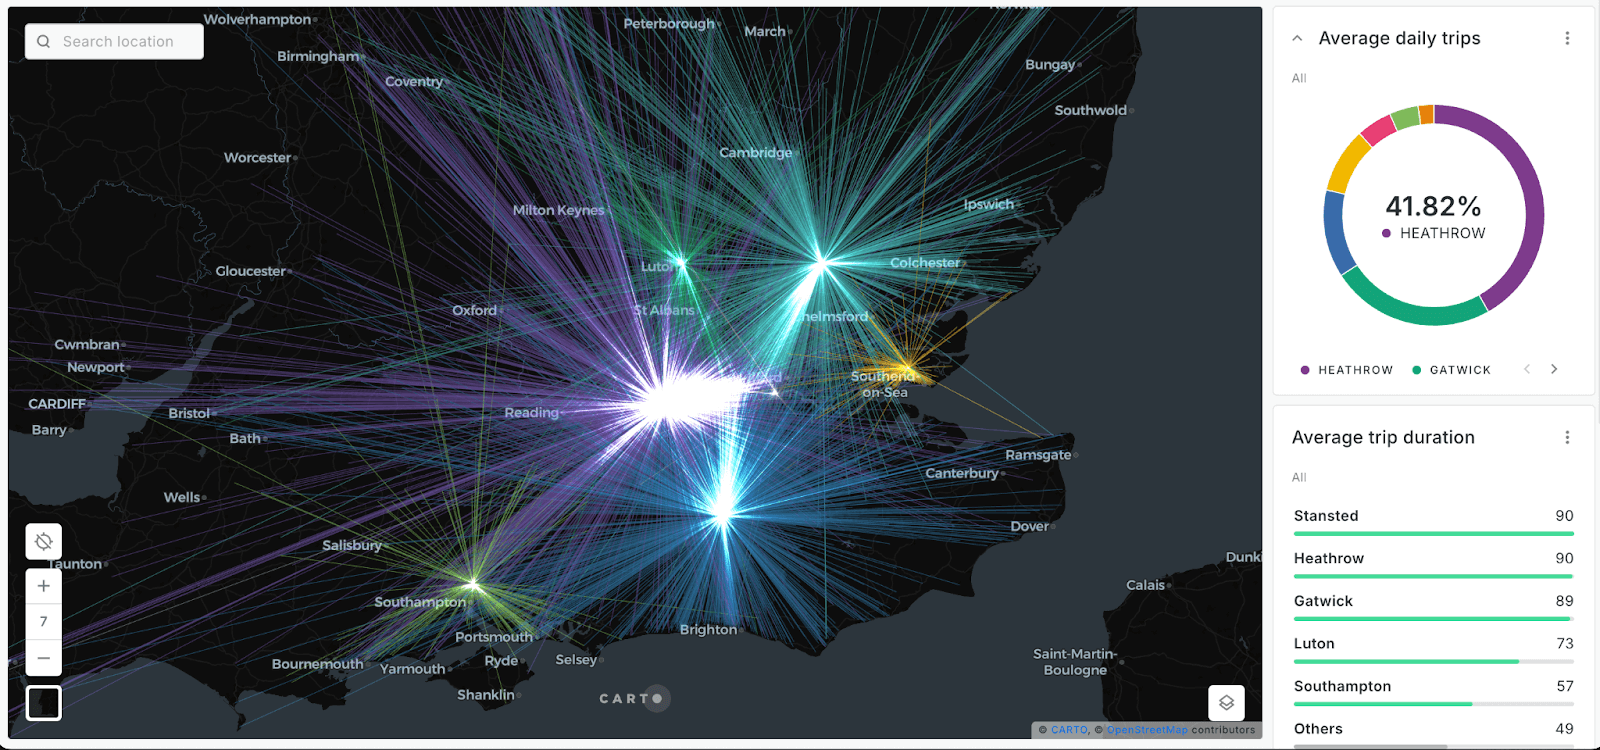
Task: Click the Oxford map label
Action: point(474,310)
